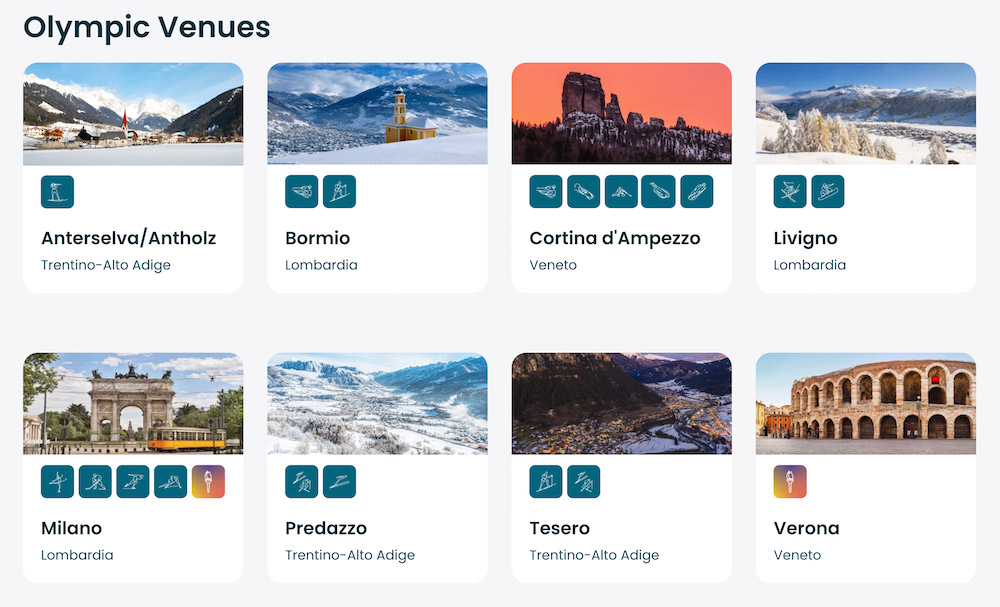The image size is (1000, 607).
Task: Select the torch ceremony icon under Verona
Action: point(790,482)
